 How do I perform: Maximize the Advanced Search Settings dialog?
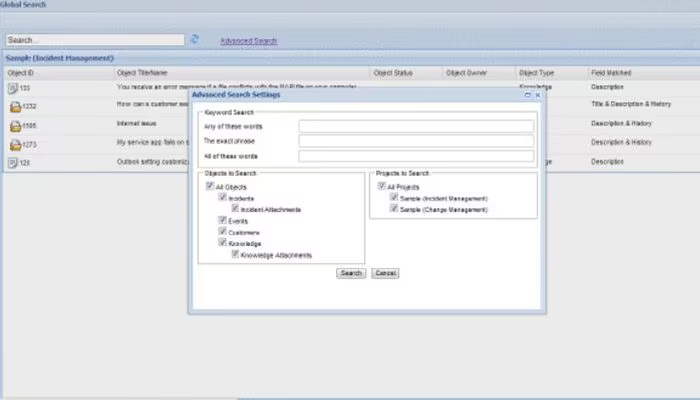[528, 95]
